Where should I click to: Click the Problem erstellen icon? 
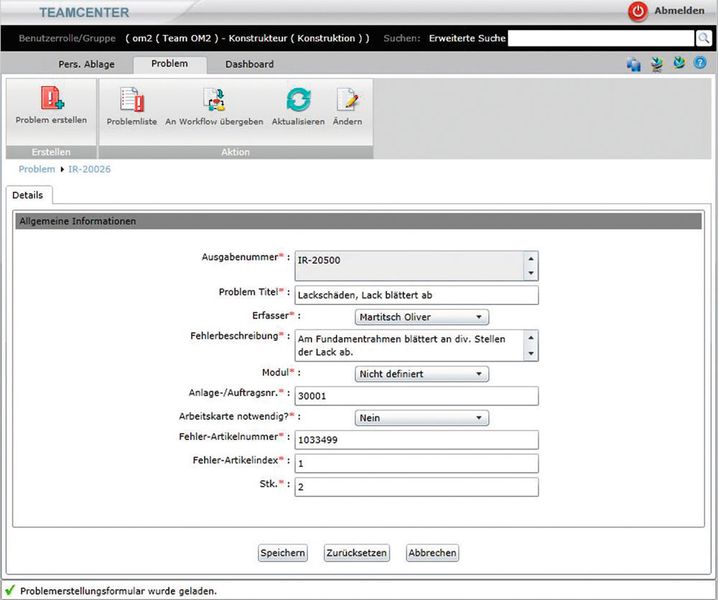pos(51,99)
